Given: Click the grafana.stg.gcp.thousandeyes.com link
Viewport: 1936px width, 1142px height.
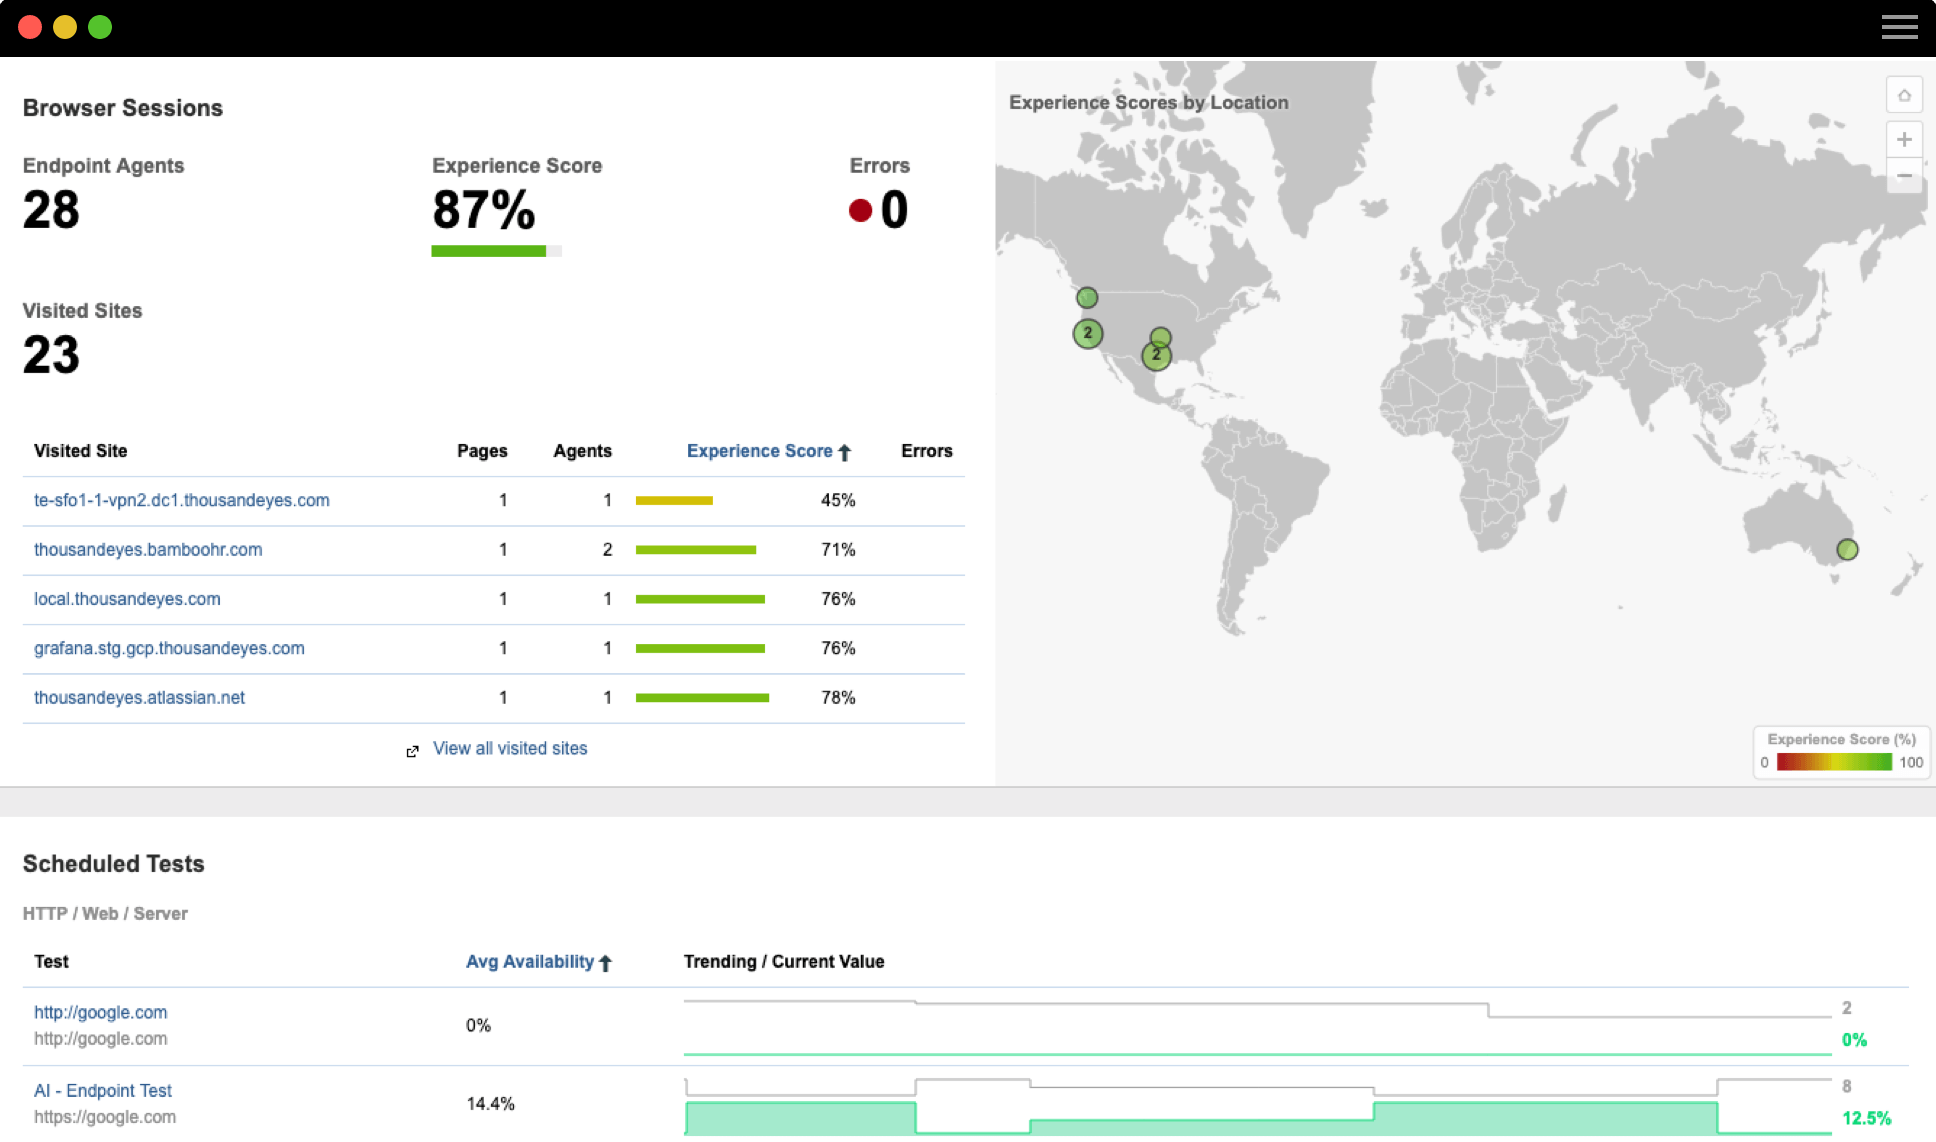Looking at the screenshot, I should (x=169, y=648).
